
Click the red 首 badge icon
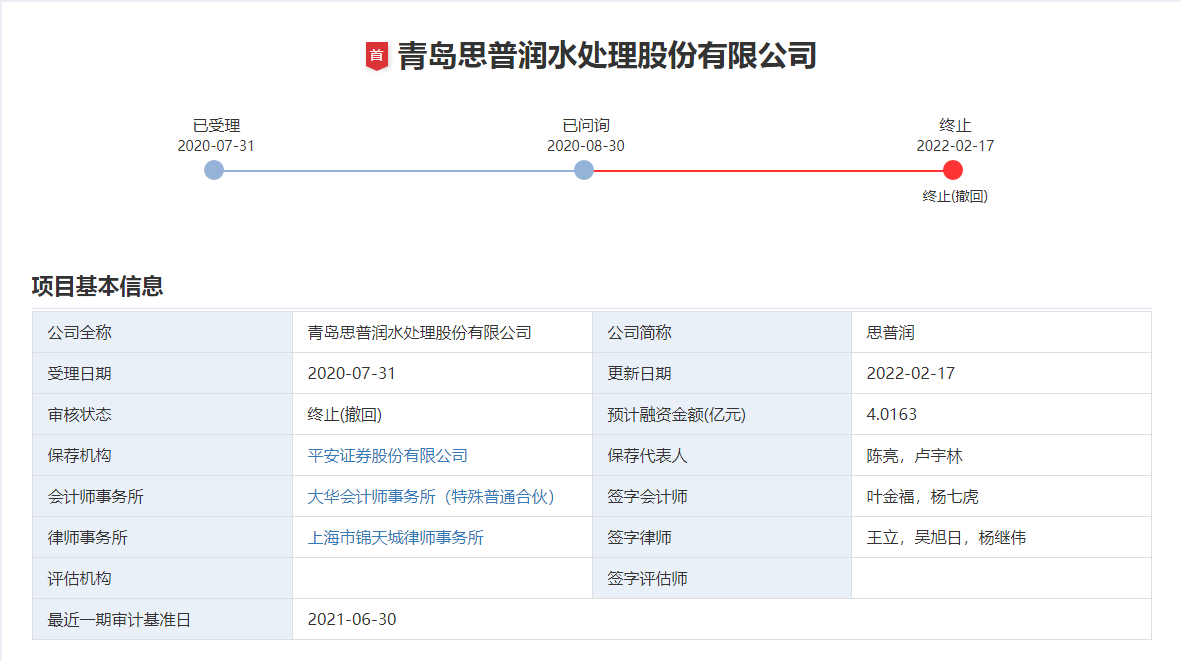[x=376, y=56]
